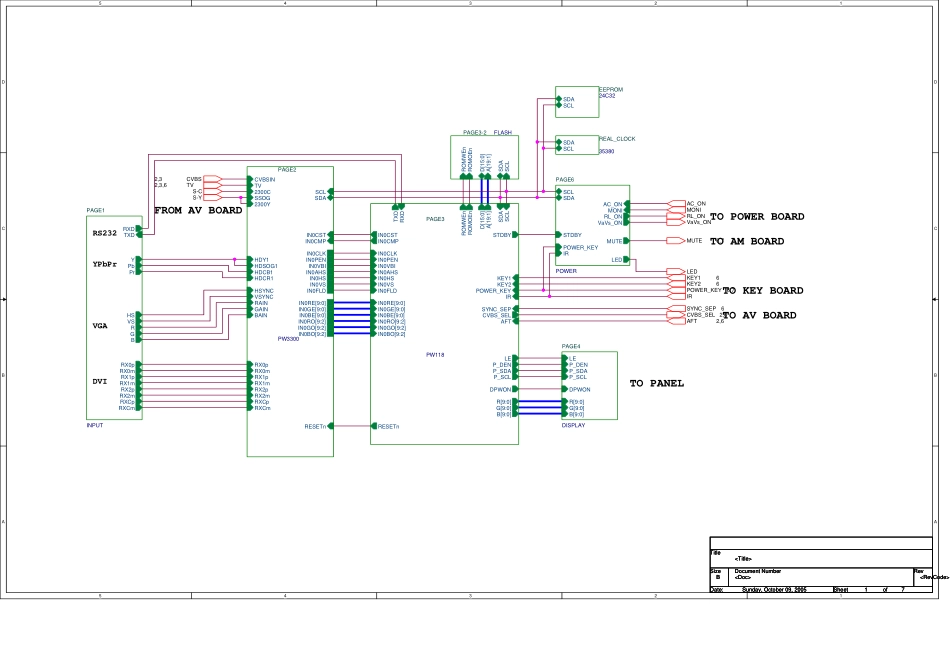
Task: Click the PW118 chip label
Action: (x=435, y=353)
